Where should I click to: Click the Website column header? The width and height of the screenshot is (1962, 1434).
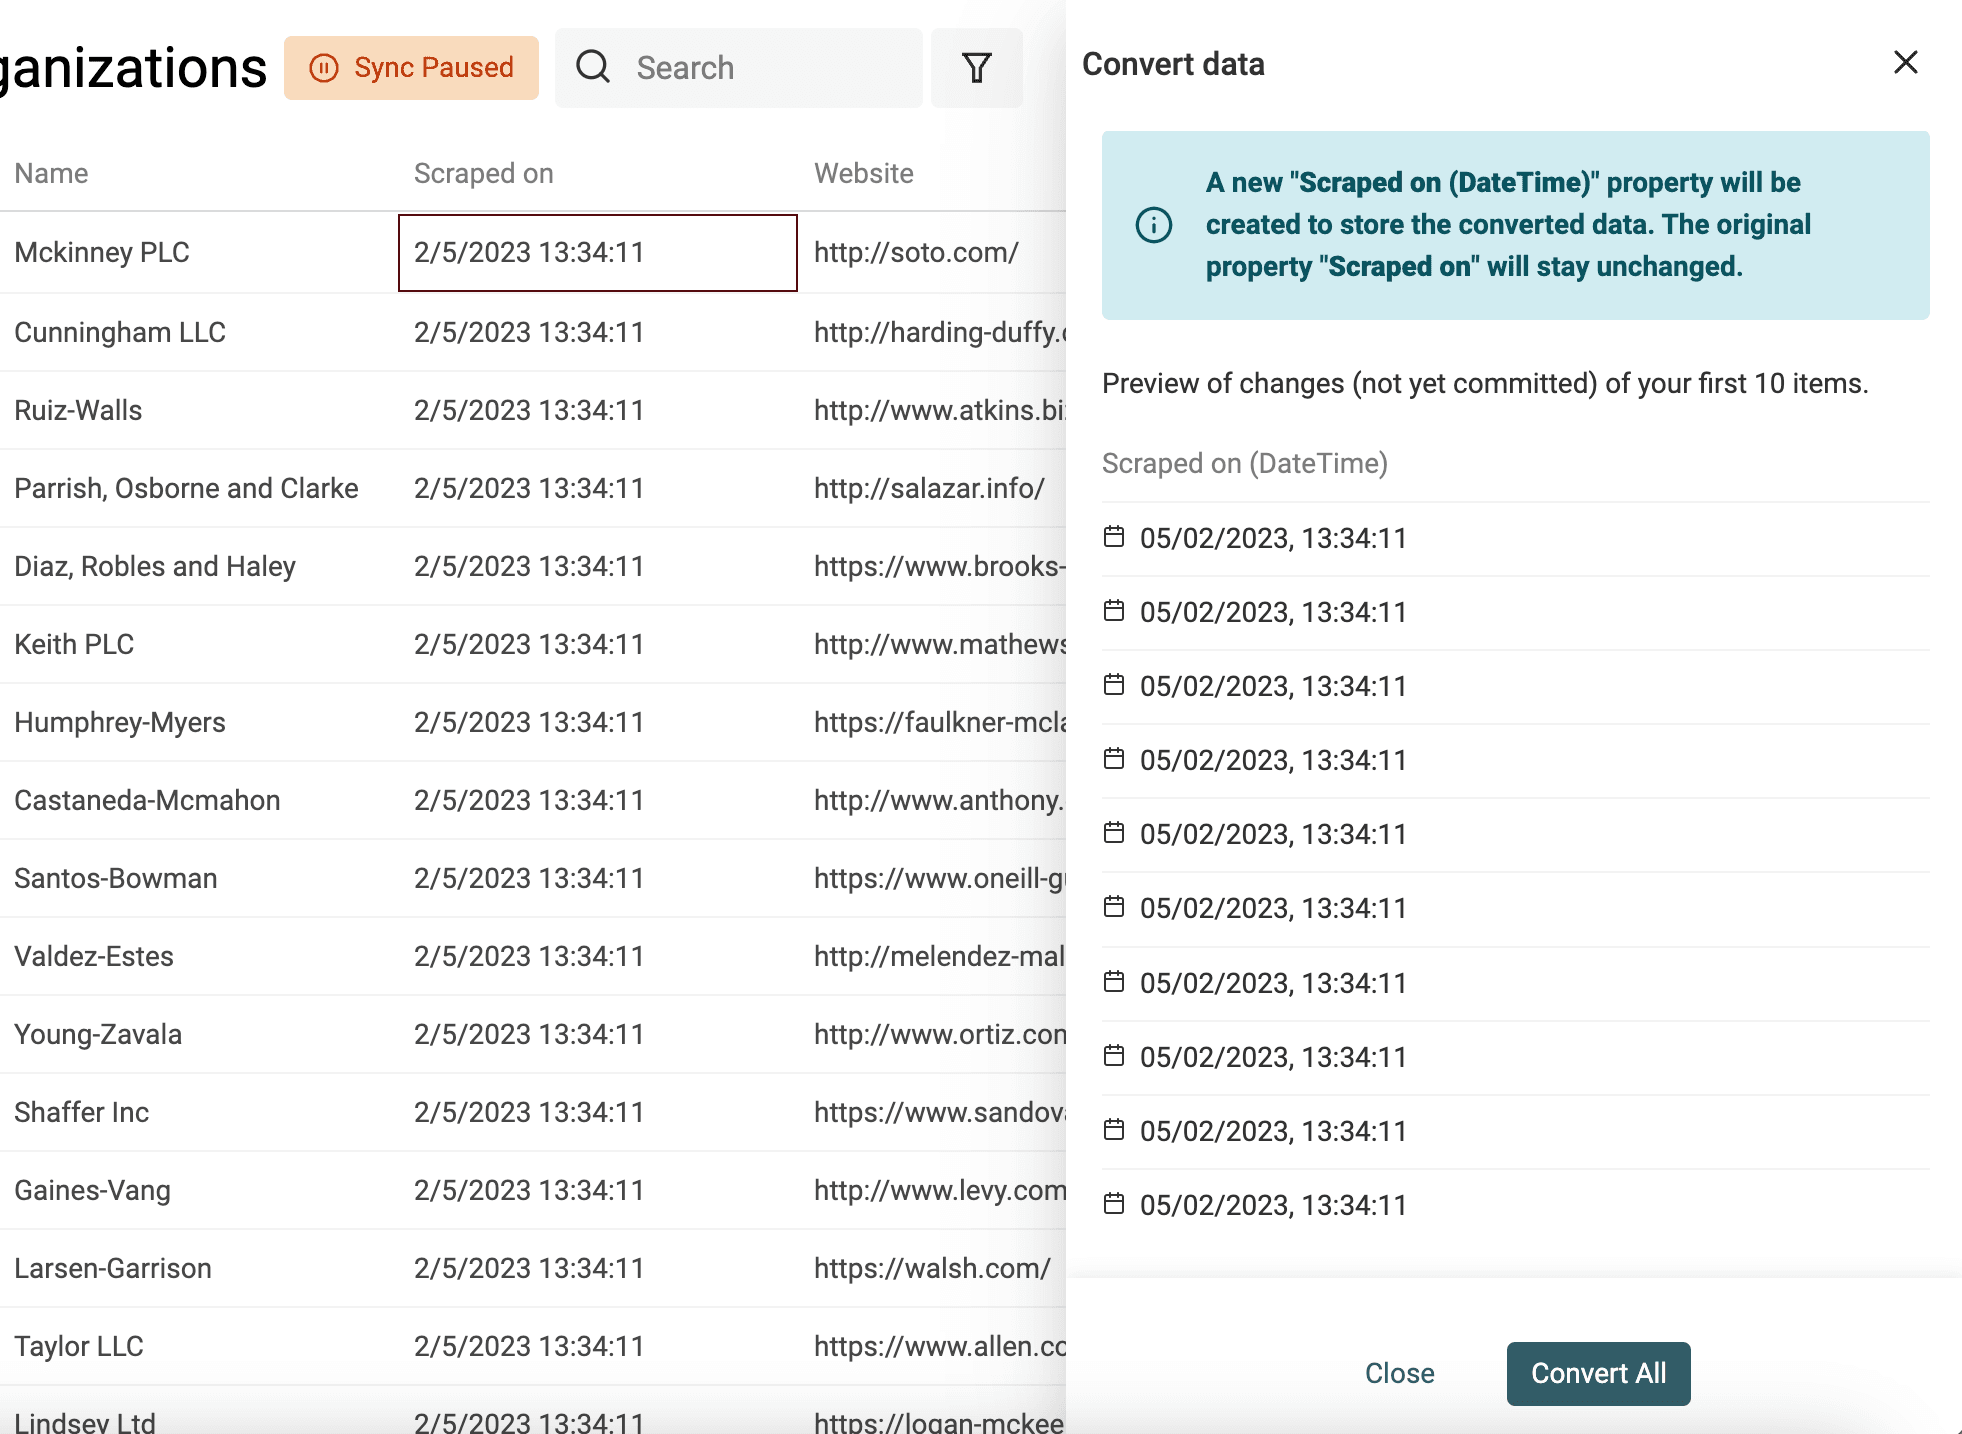click(863, 174)
